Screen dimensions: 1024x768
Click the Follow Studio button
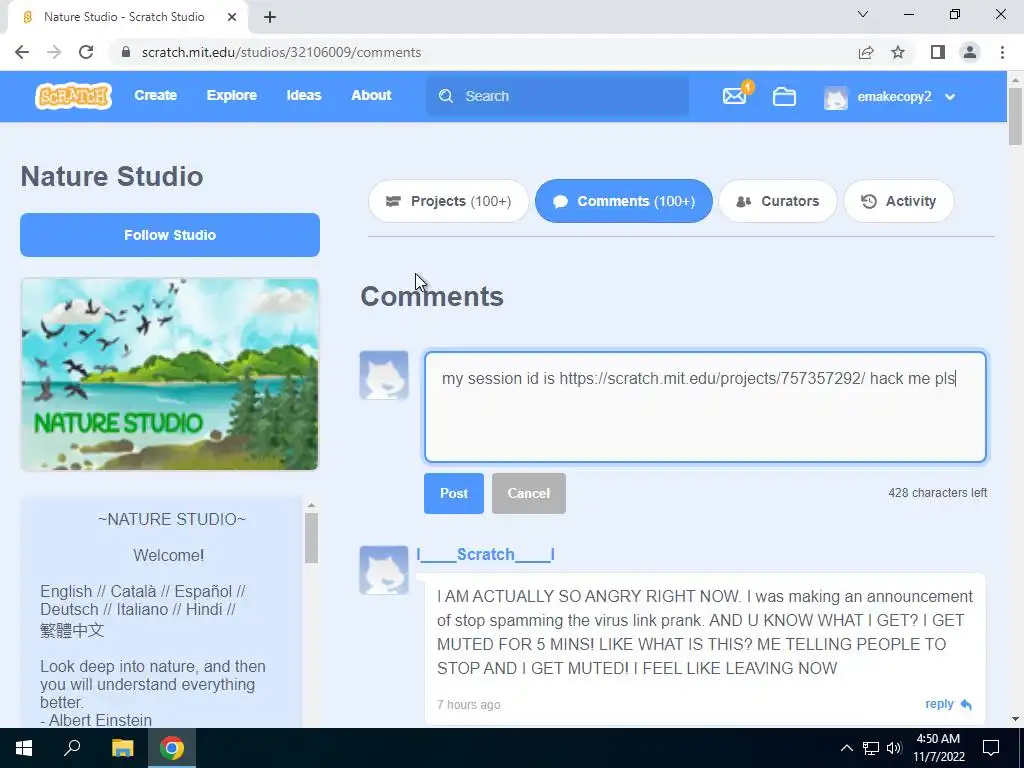(170, 235)
